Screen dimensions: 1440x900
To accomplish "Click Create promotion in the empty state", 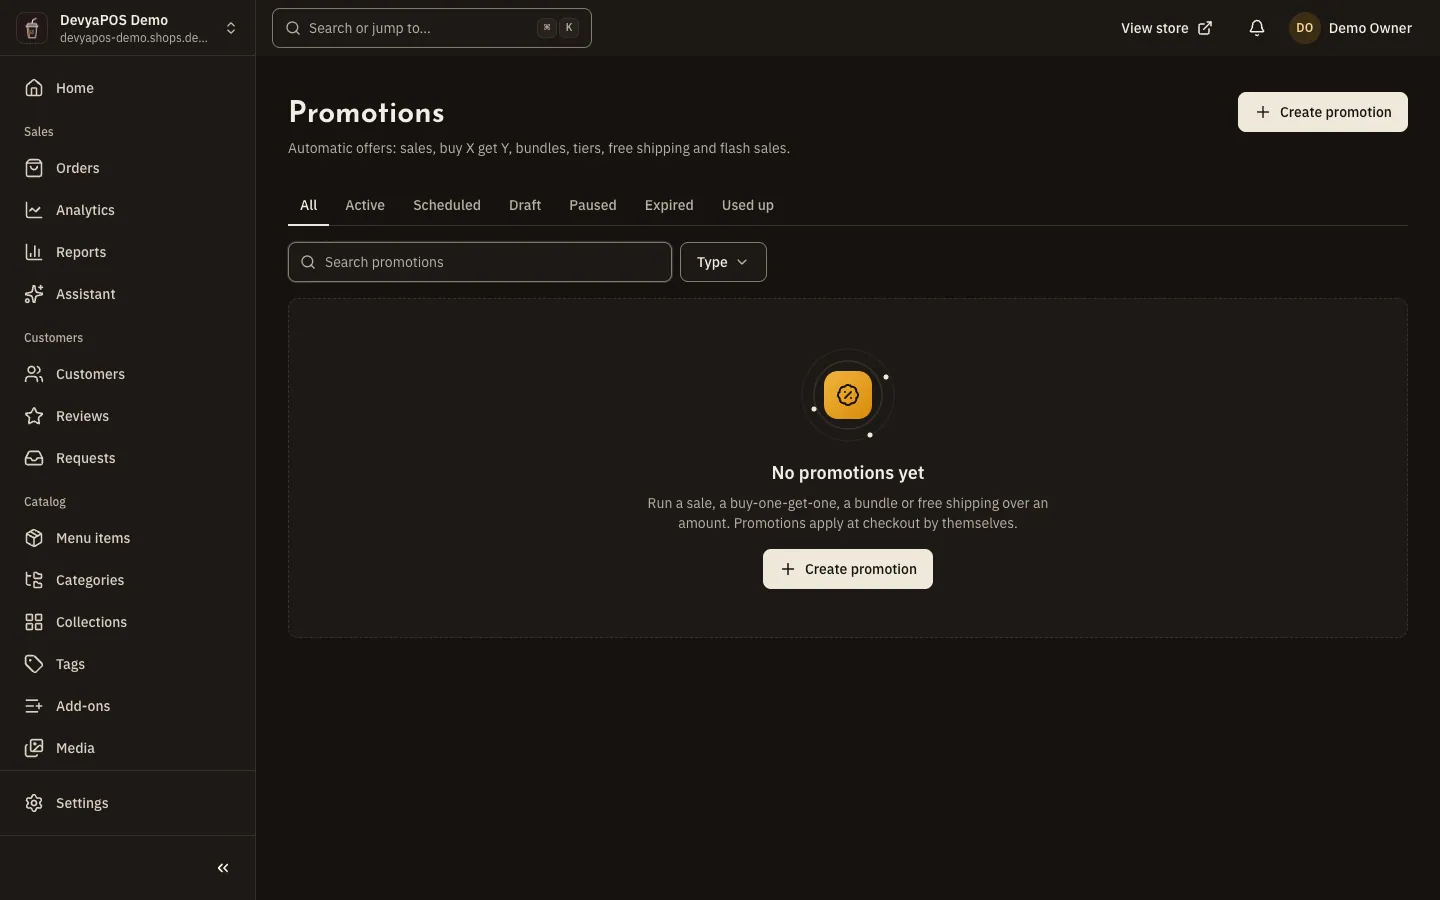I will coord(848,569).
